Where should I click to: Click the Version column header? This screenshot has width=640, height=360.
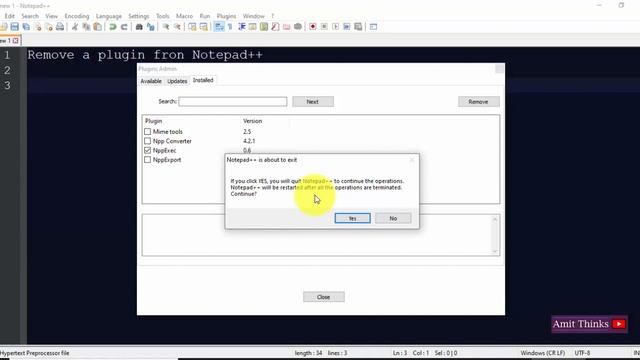pyautogui.click(x=252, y=121)
